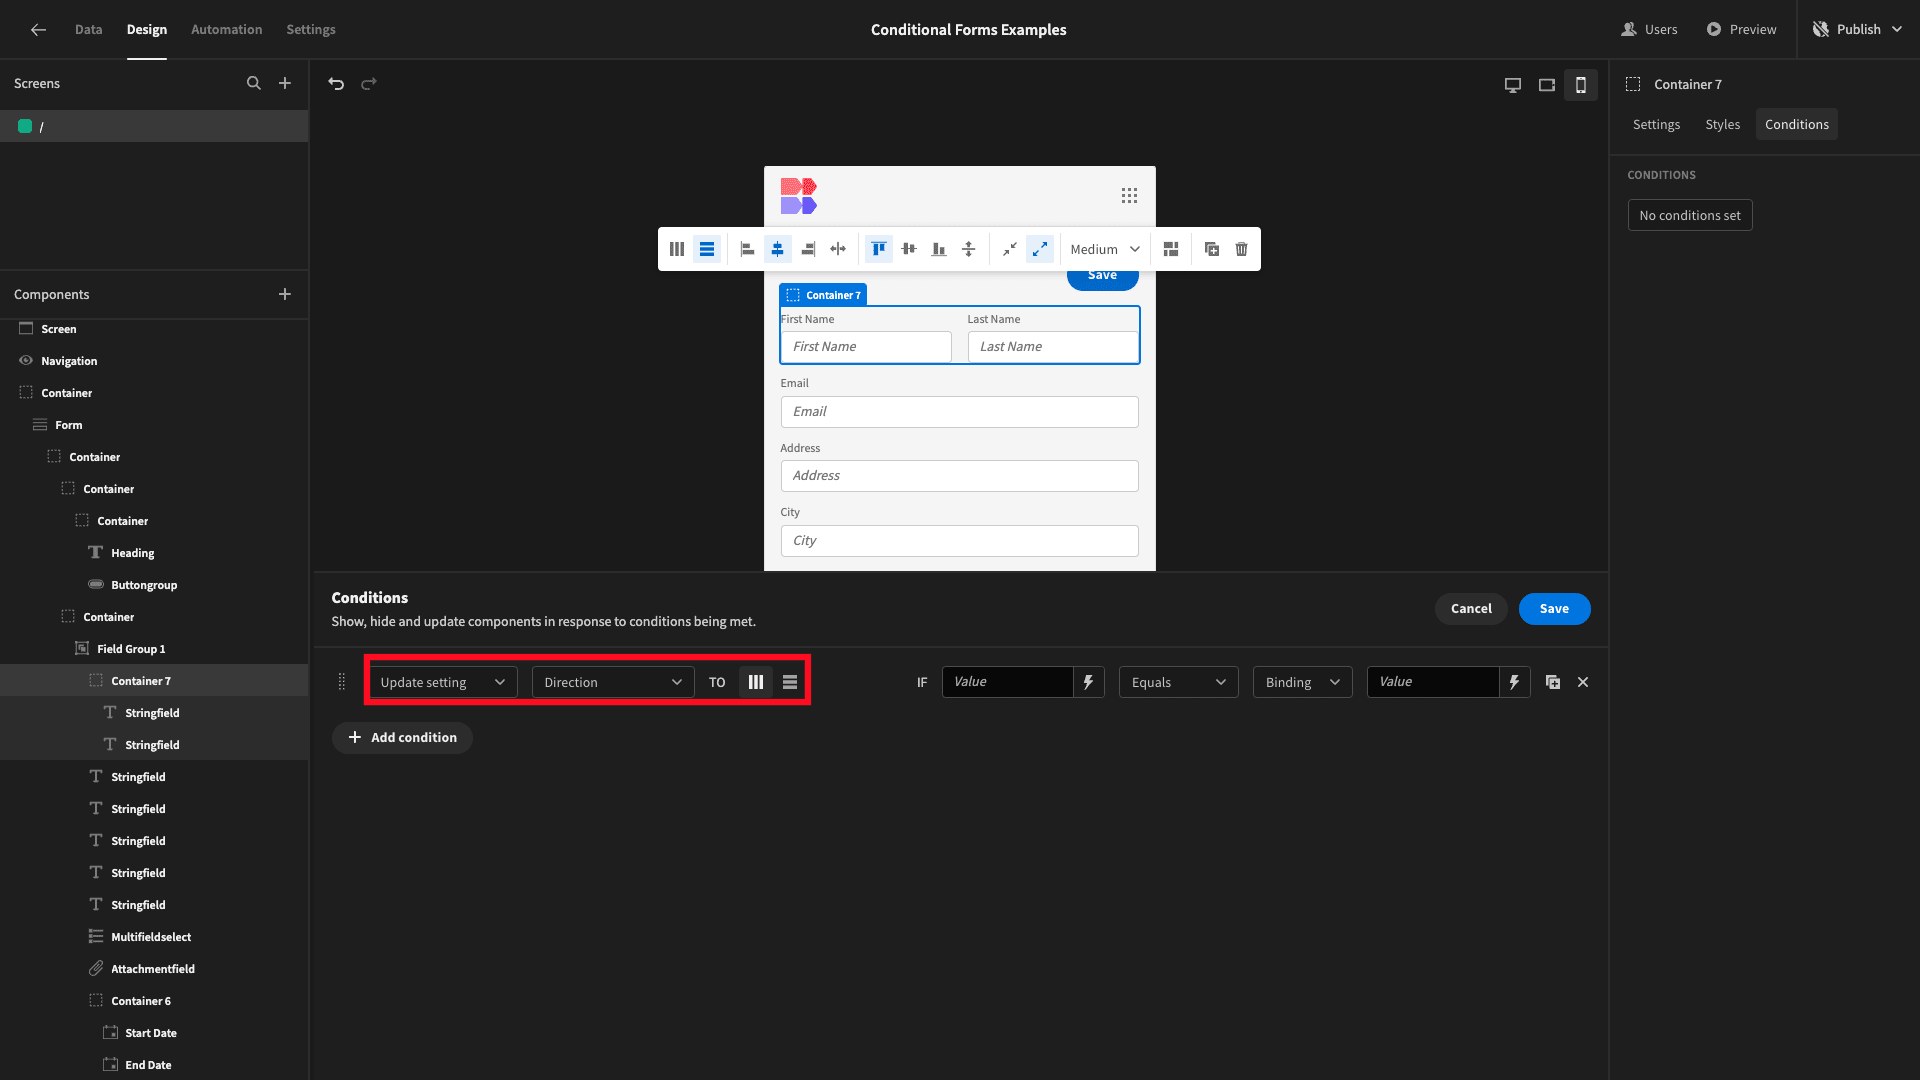Switch to the Styles tab
The image size is (1920, 1080).
tap(1722, 124)
